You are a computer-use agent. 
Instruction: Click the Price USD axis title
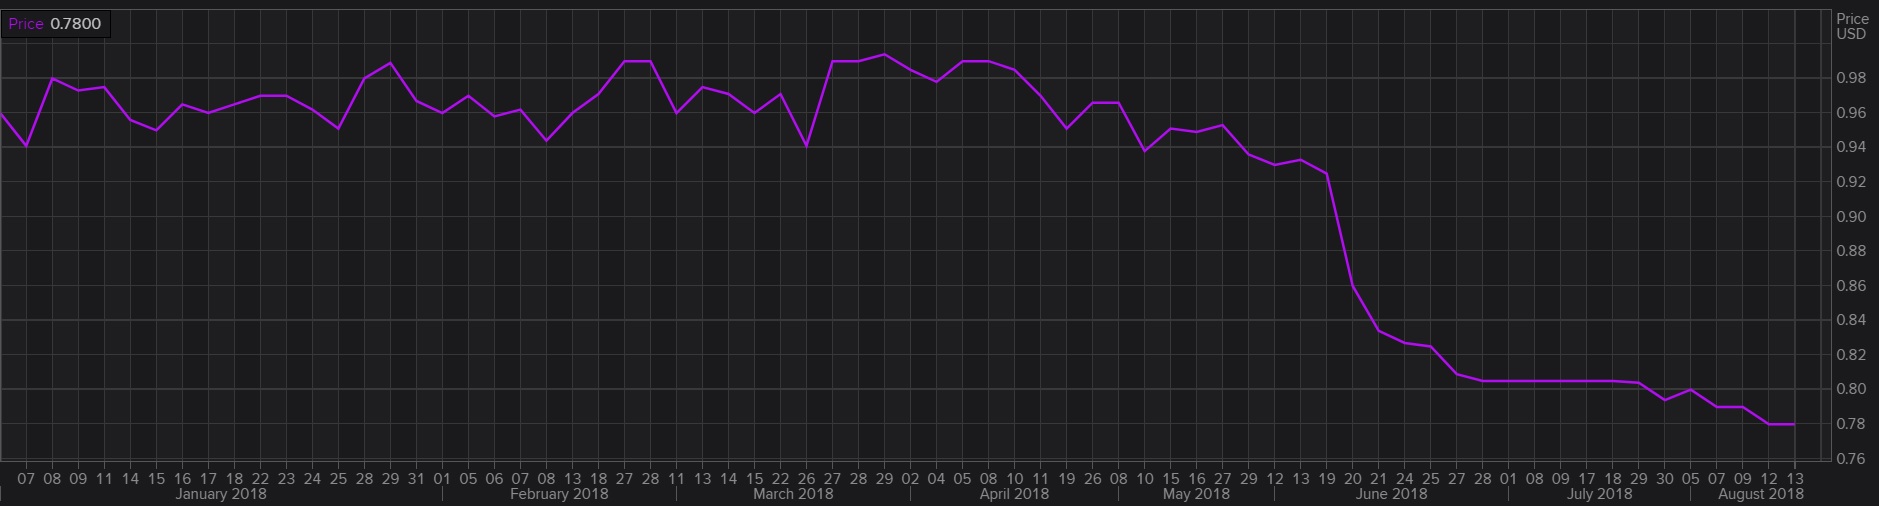tap(1852, 26)
